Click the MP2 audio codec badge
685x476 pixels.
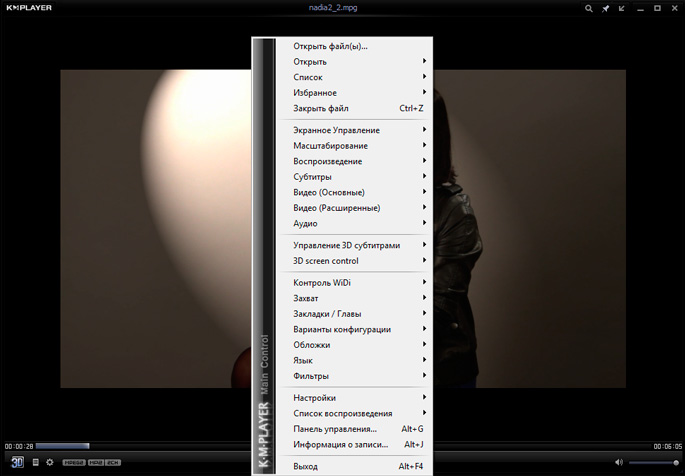coord(96,462)
